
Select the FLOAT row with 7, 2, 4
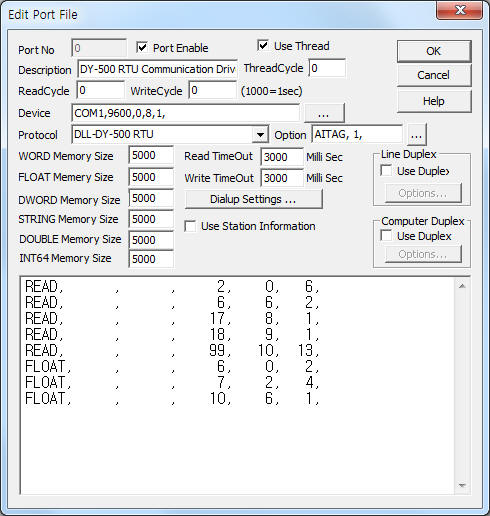click(x=172, y=383)
